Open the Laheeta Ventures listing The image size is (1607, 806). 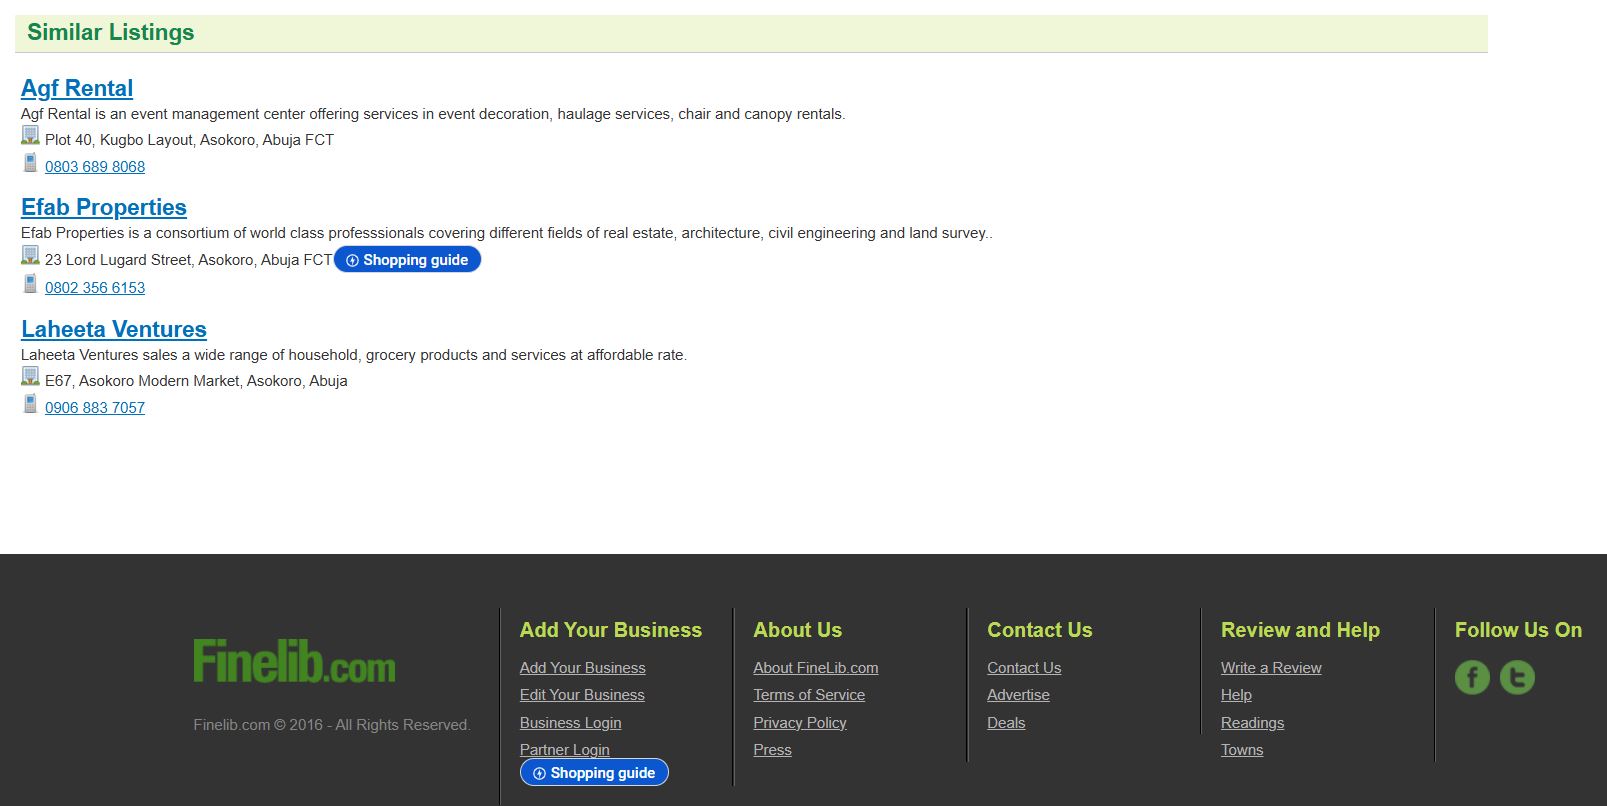[114, 329]
